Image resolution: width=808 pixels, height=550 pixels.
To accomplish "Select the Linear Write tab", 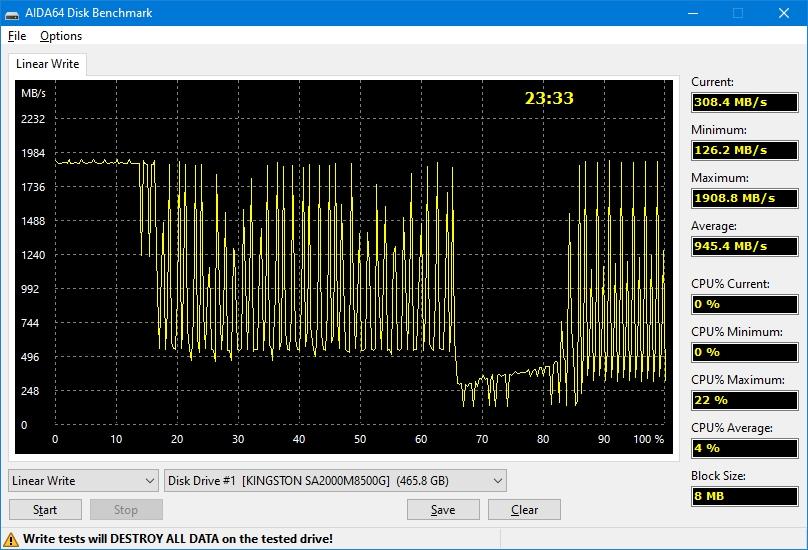I will pos(47,64).
